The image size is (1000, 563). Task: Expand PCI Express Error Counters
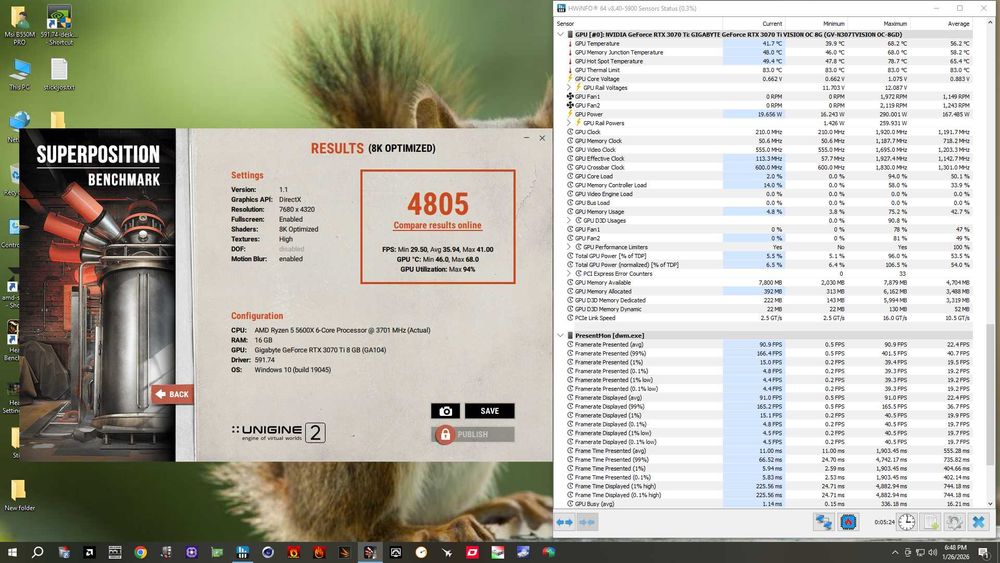tap(569, 274)
